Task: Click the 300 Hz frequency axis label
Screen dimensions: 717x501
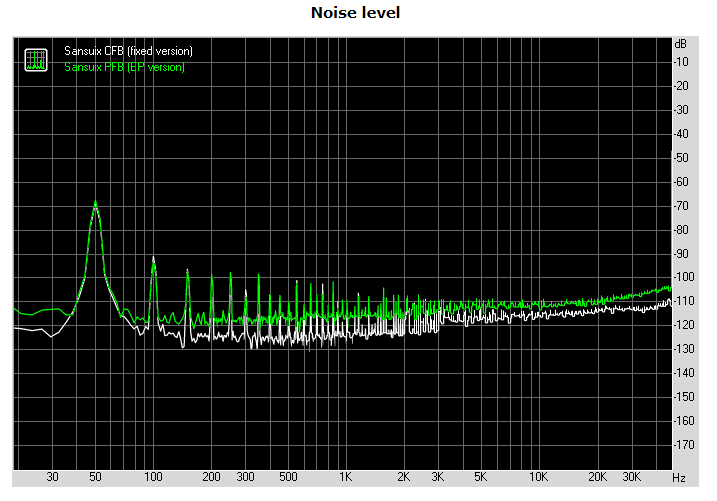Action: 246,477
